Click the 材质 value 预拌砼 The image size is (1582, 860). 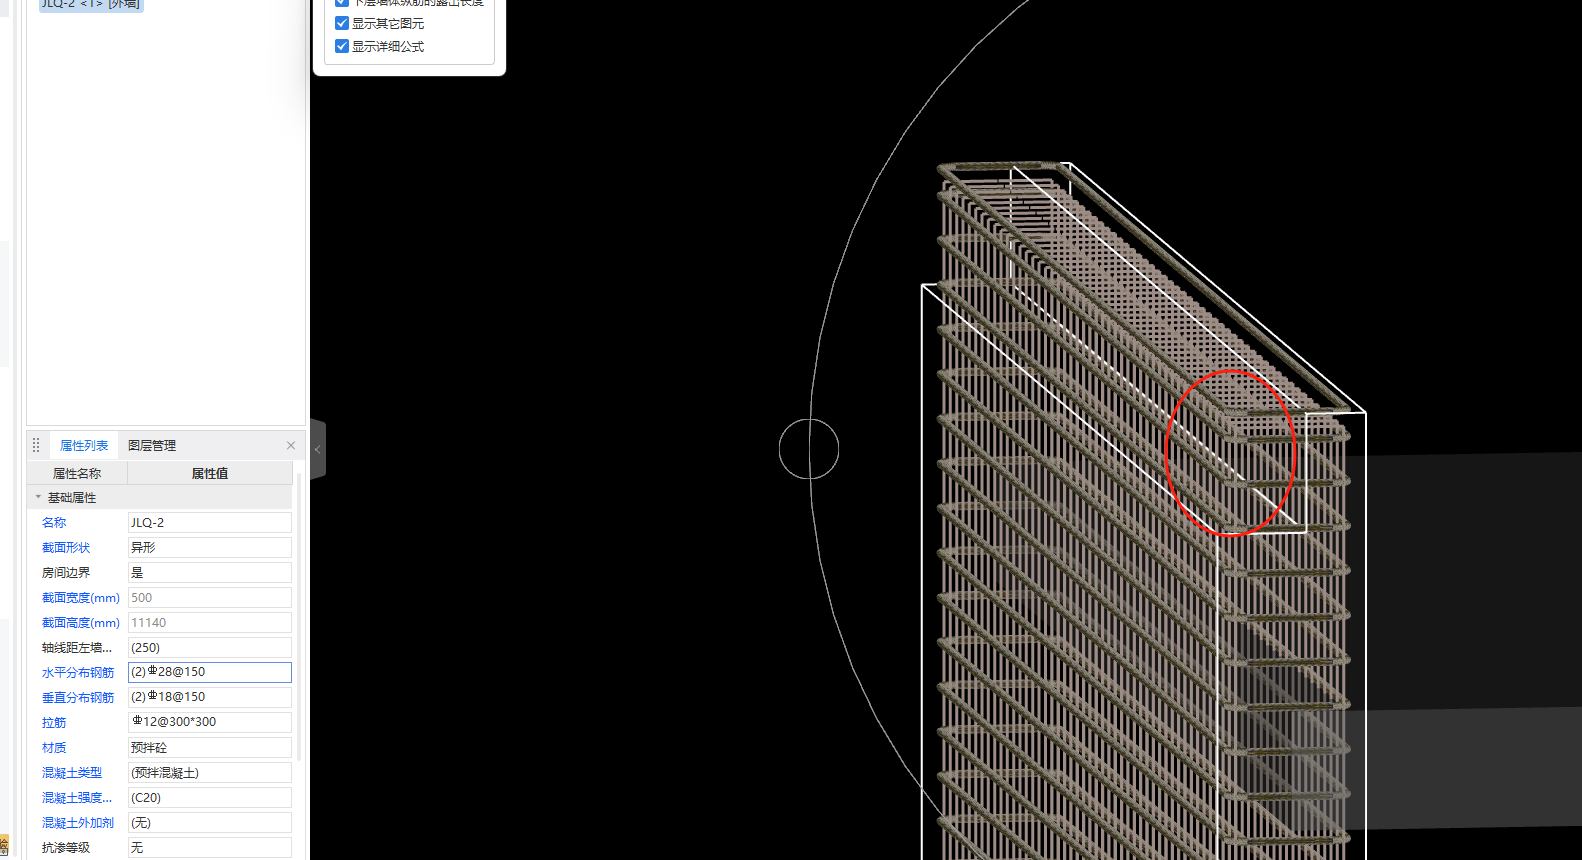coord(210,747)
